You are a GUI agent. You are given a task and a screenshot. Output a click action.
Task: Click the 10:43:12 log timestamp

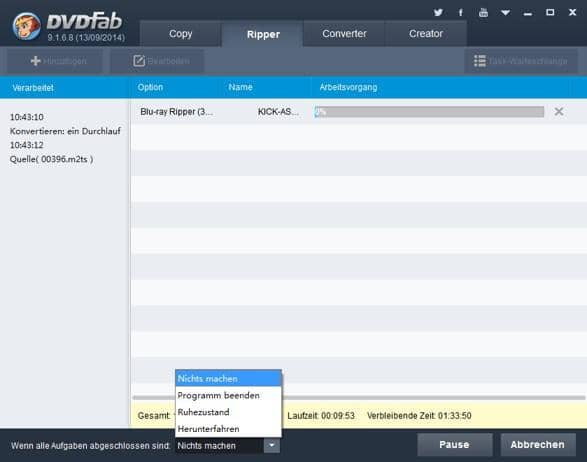click(x=27, y=145)
